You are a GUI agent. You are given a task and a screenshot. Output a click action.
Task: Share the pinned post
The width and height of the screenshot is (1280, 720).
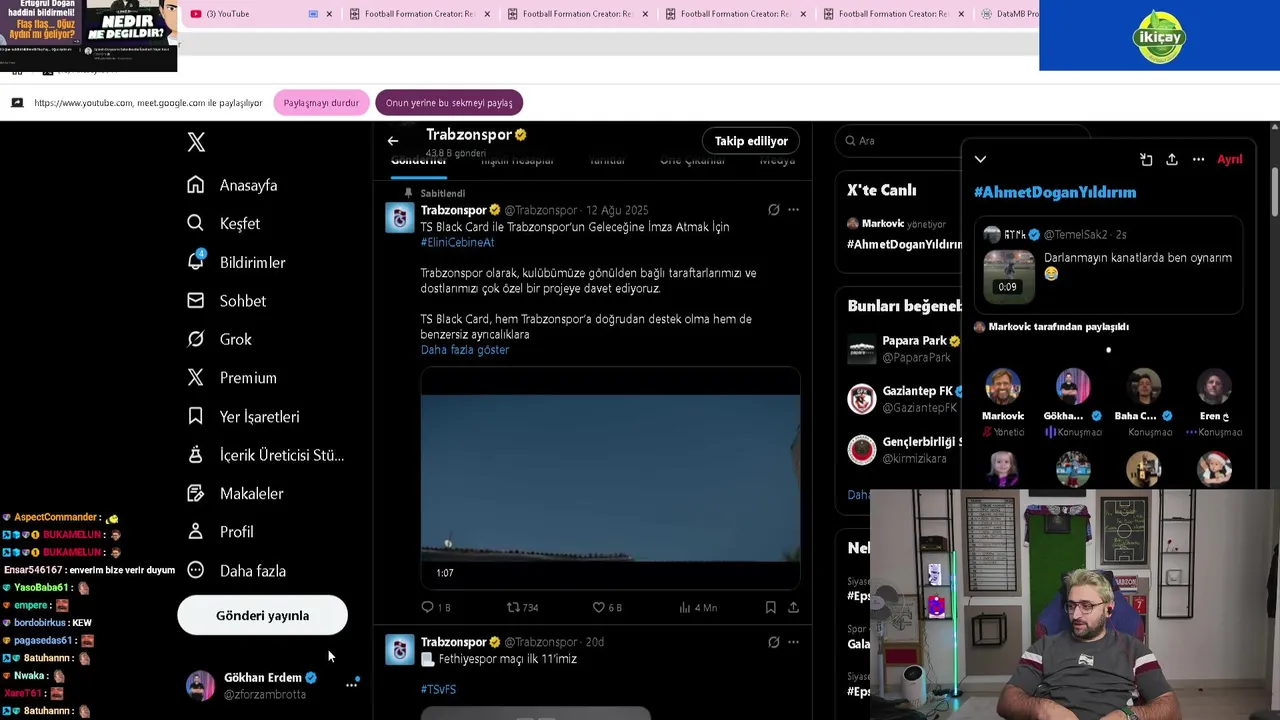(x=793, y=607)
